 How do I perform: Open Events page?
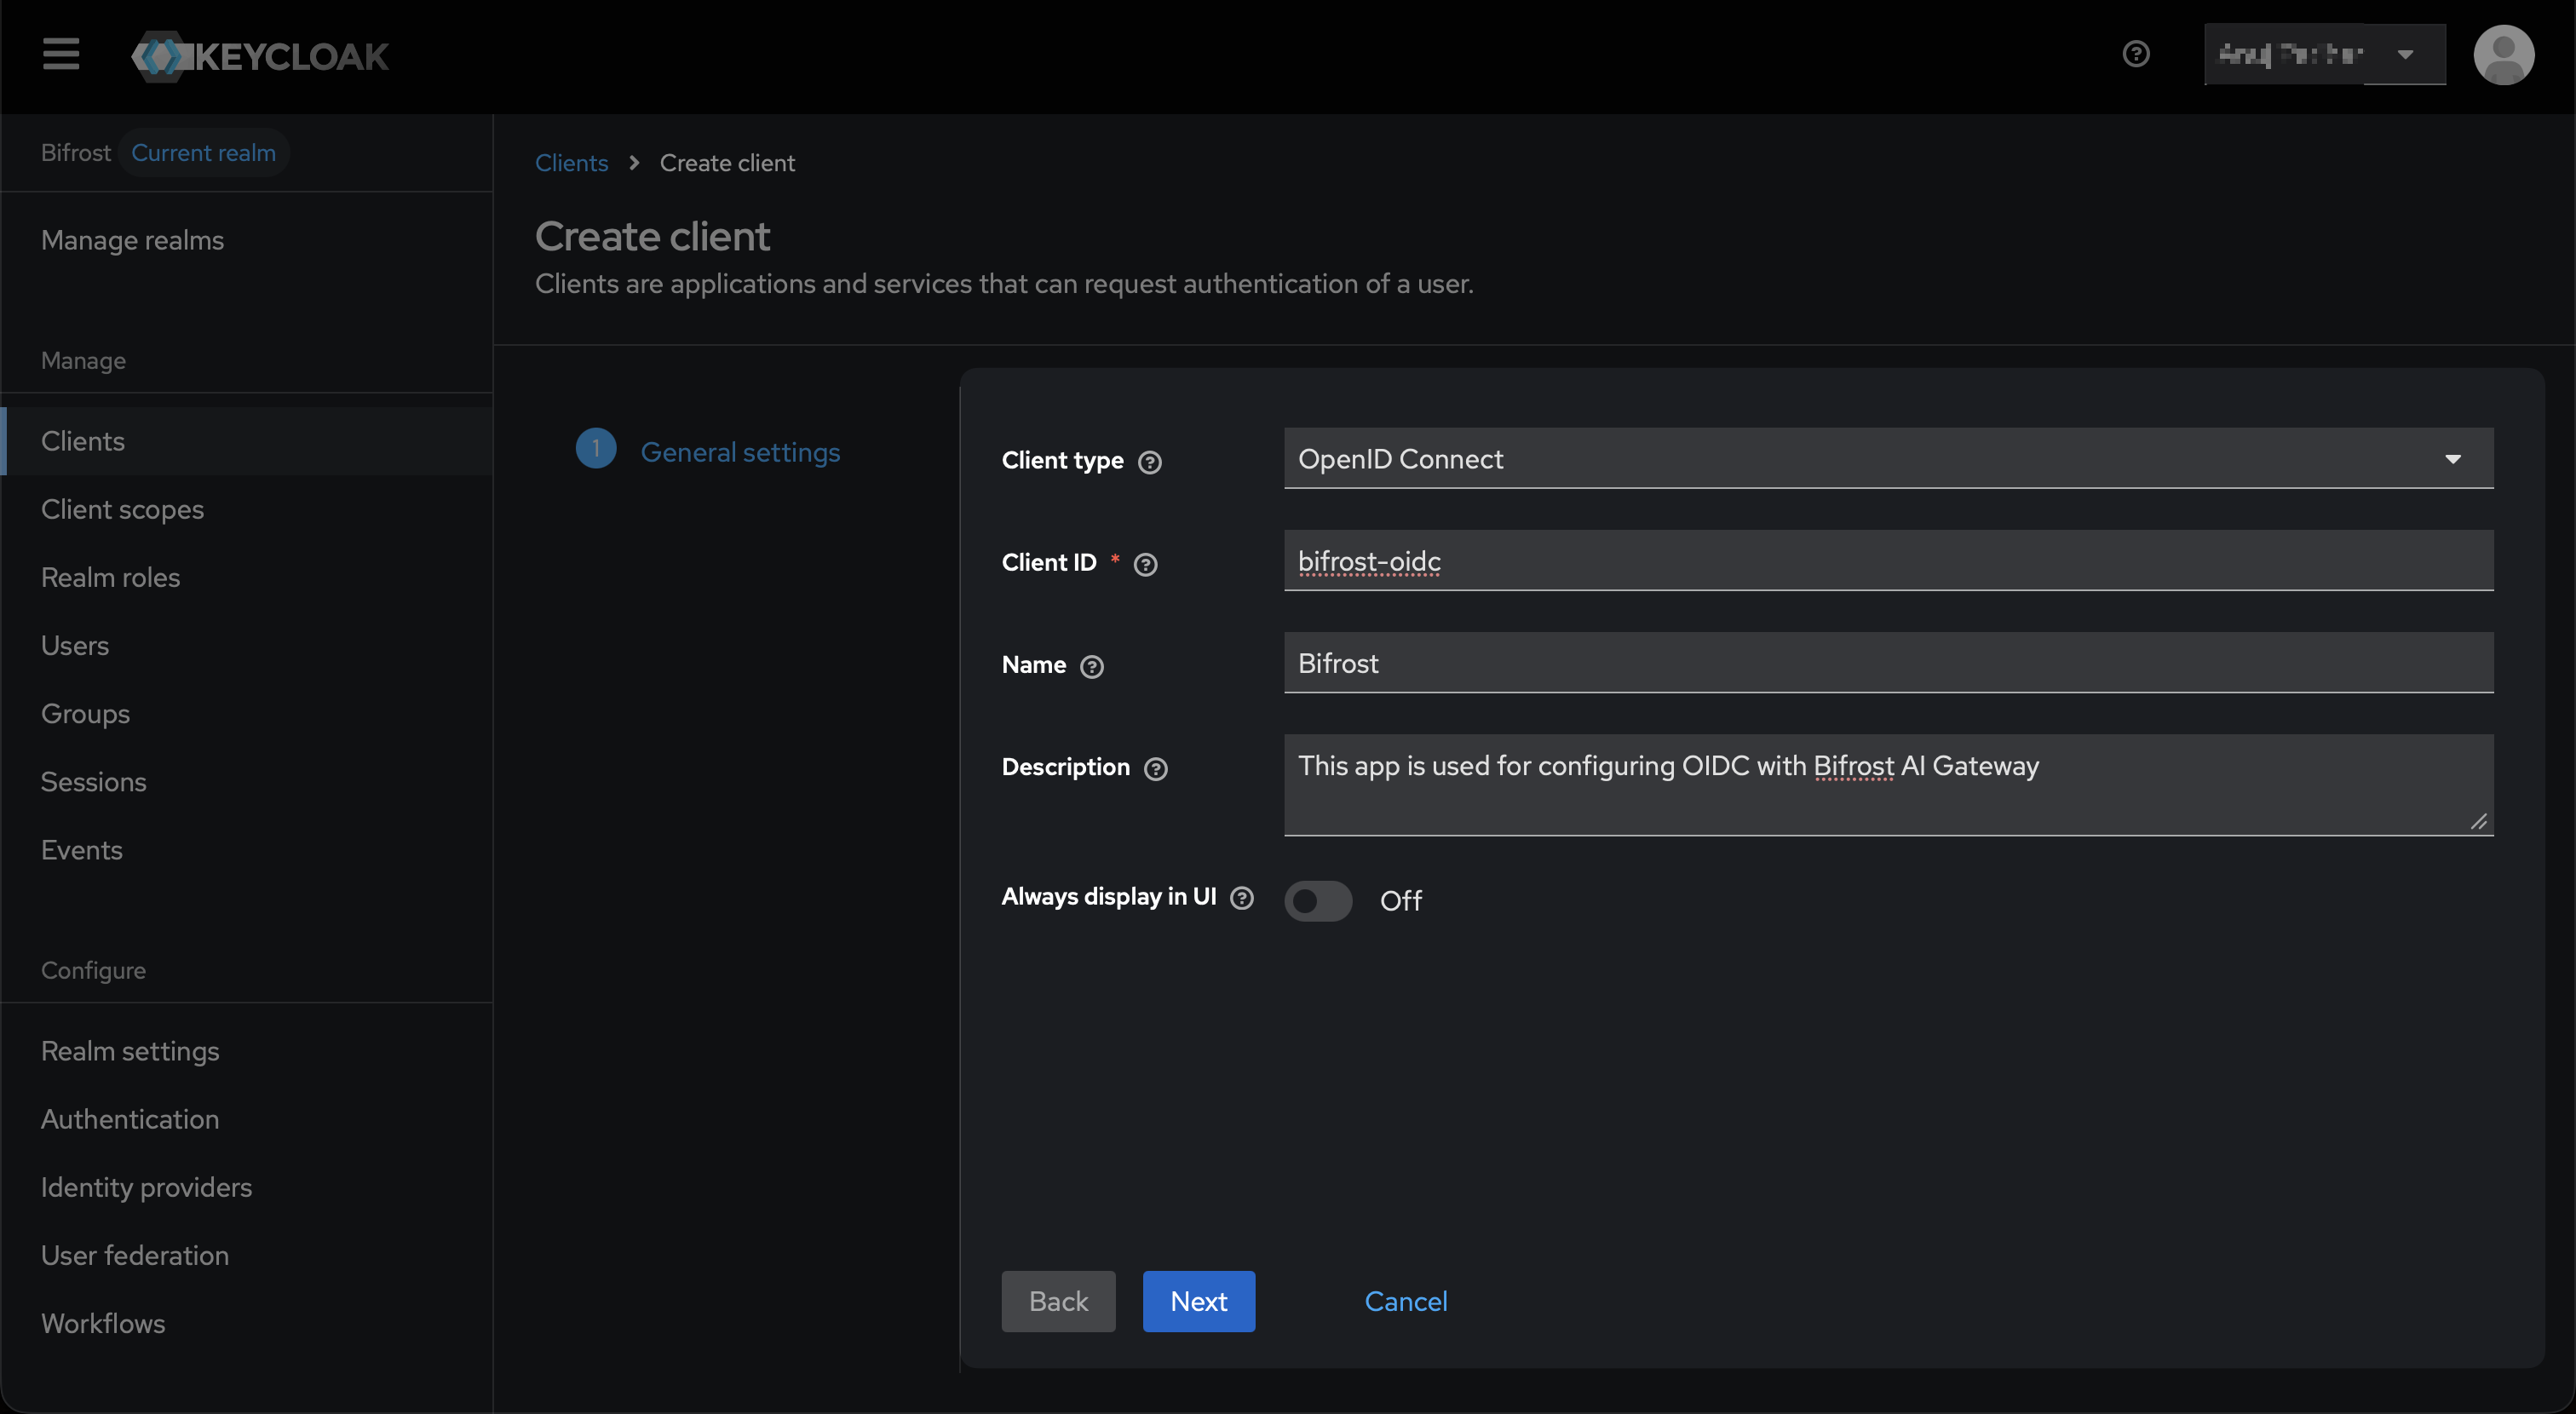pyautogui.click(x=246, y=850)
